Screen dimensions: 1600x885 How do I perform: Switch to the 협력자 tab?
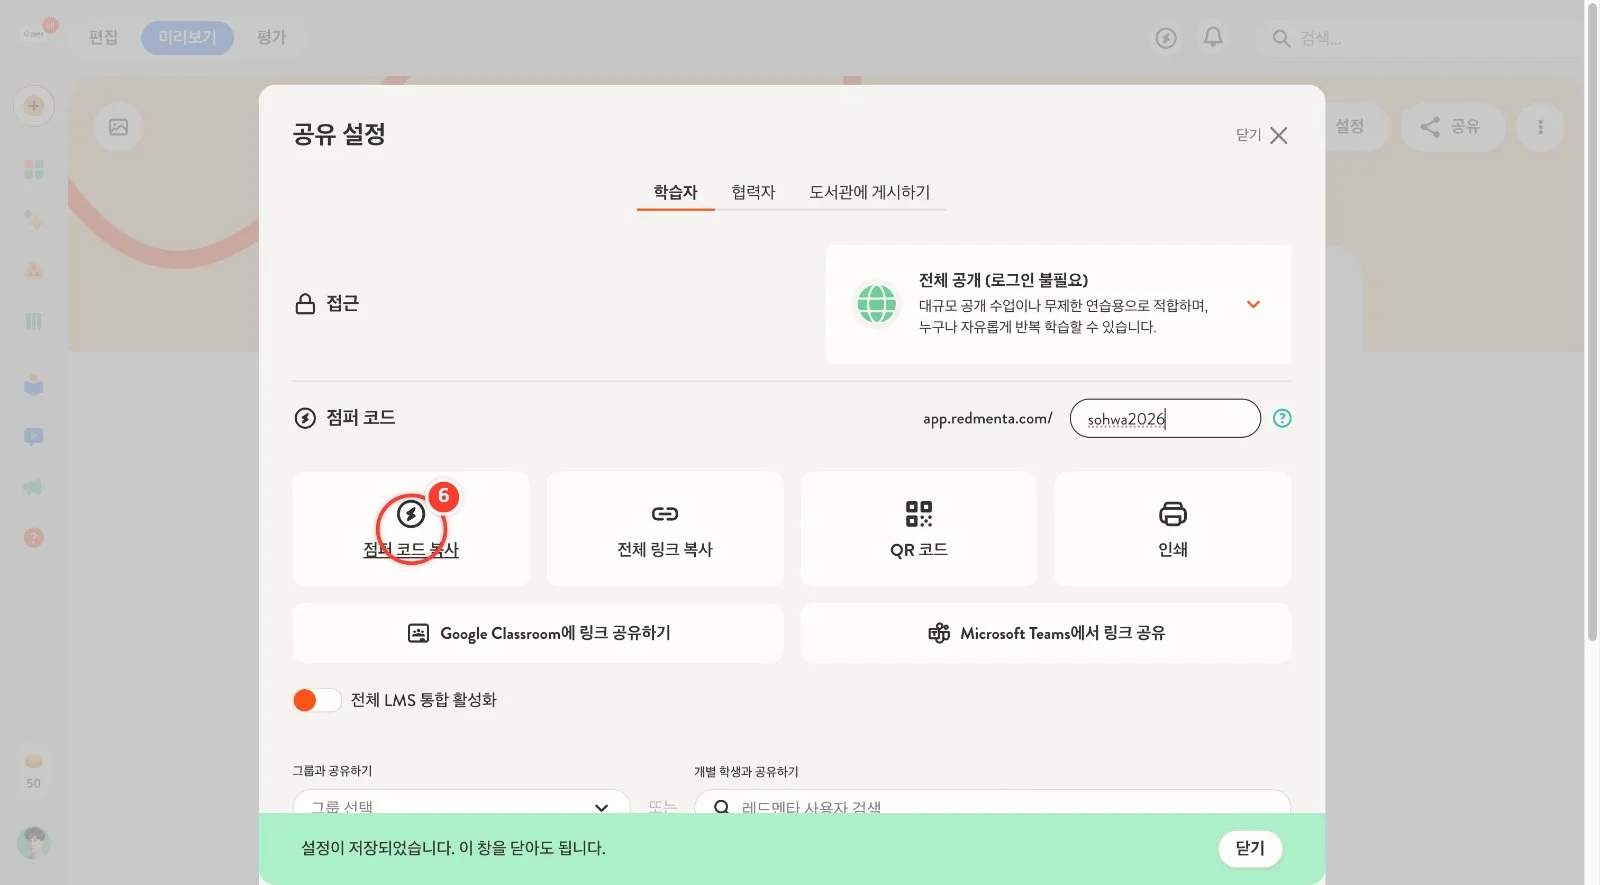pyautogui.click(x=753, y=192)
